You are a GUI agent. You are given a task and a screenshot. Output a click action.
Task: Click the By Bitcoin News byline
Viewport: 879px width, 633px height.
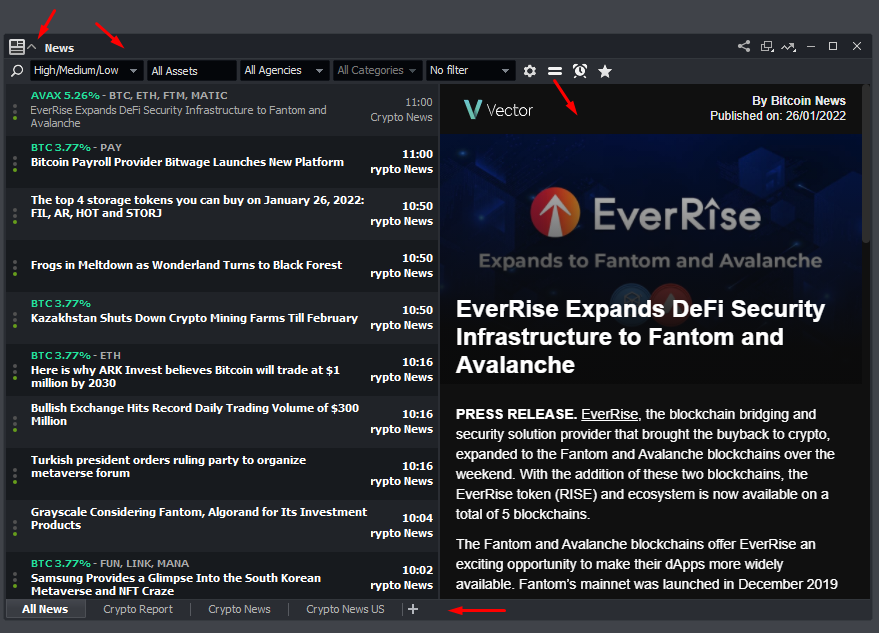[x=799, y=101]
